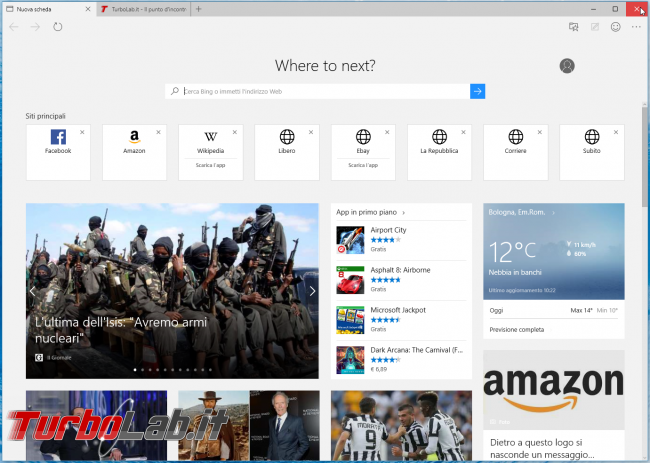650x463 pixels.
Task: Close the Nuova scheda tab
Action: 88,9
